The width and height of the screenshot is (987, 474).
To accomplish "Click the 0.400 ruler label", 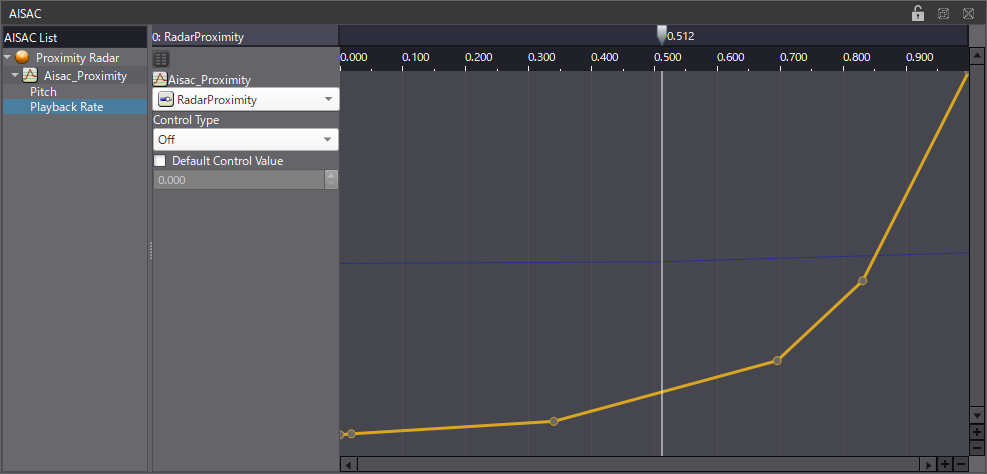I will tap(605, 57).
